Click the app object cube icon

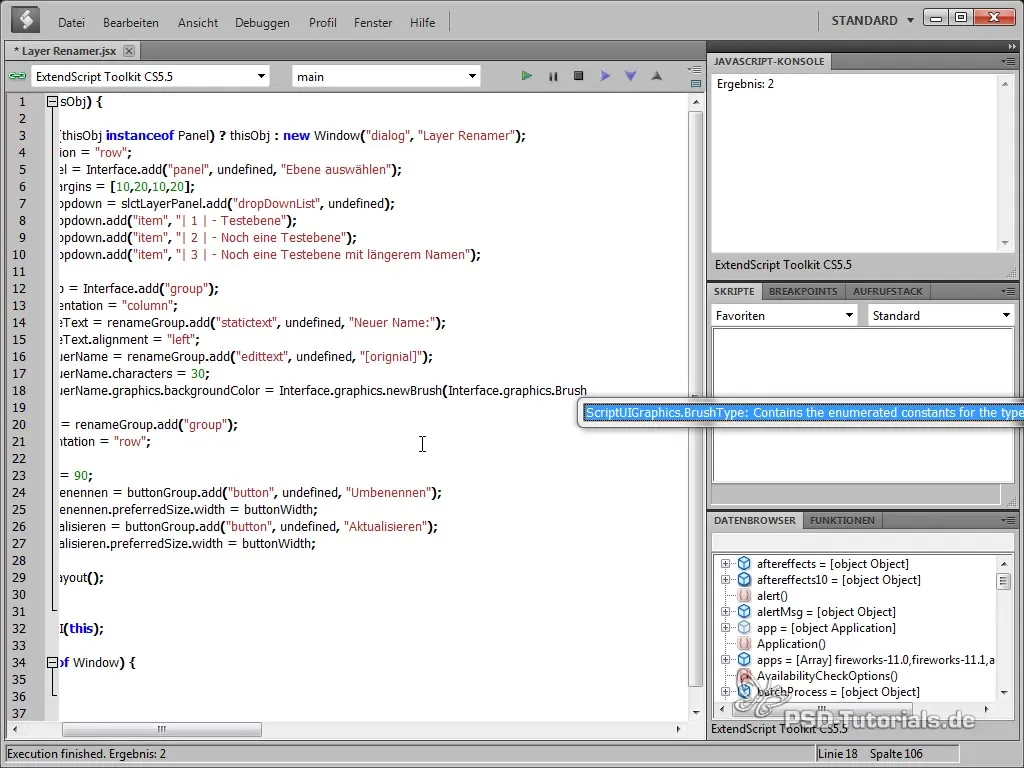pyautogui.click(x=744, y=628)
